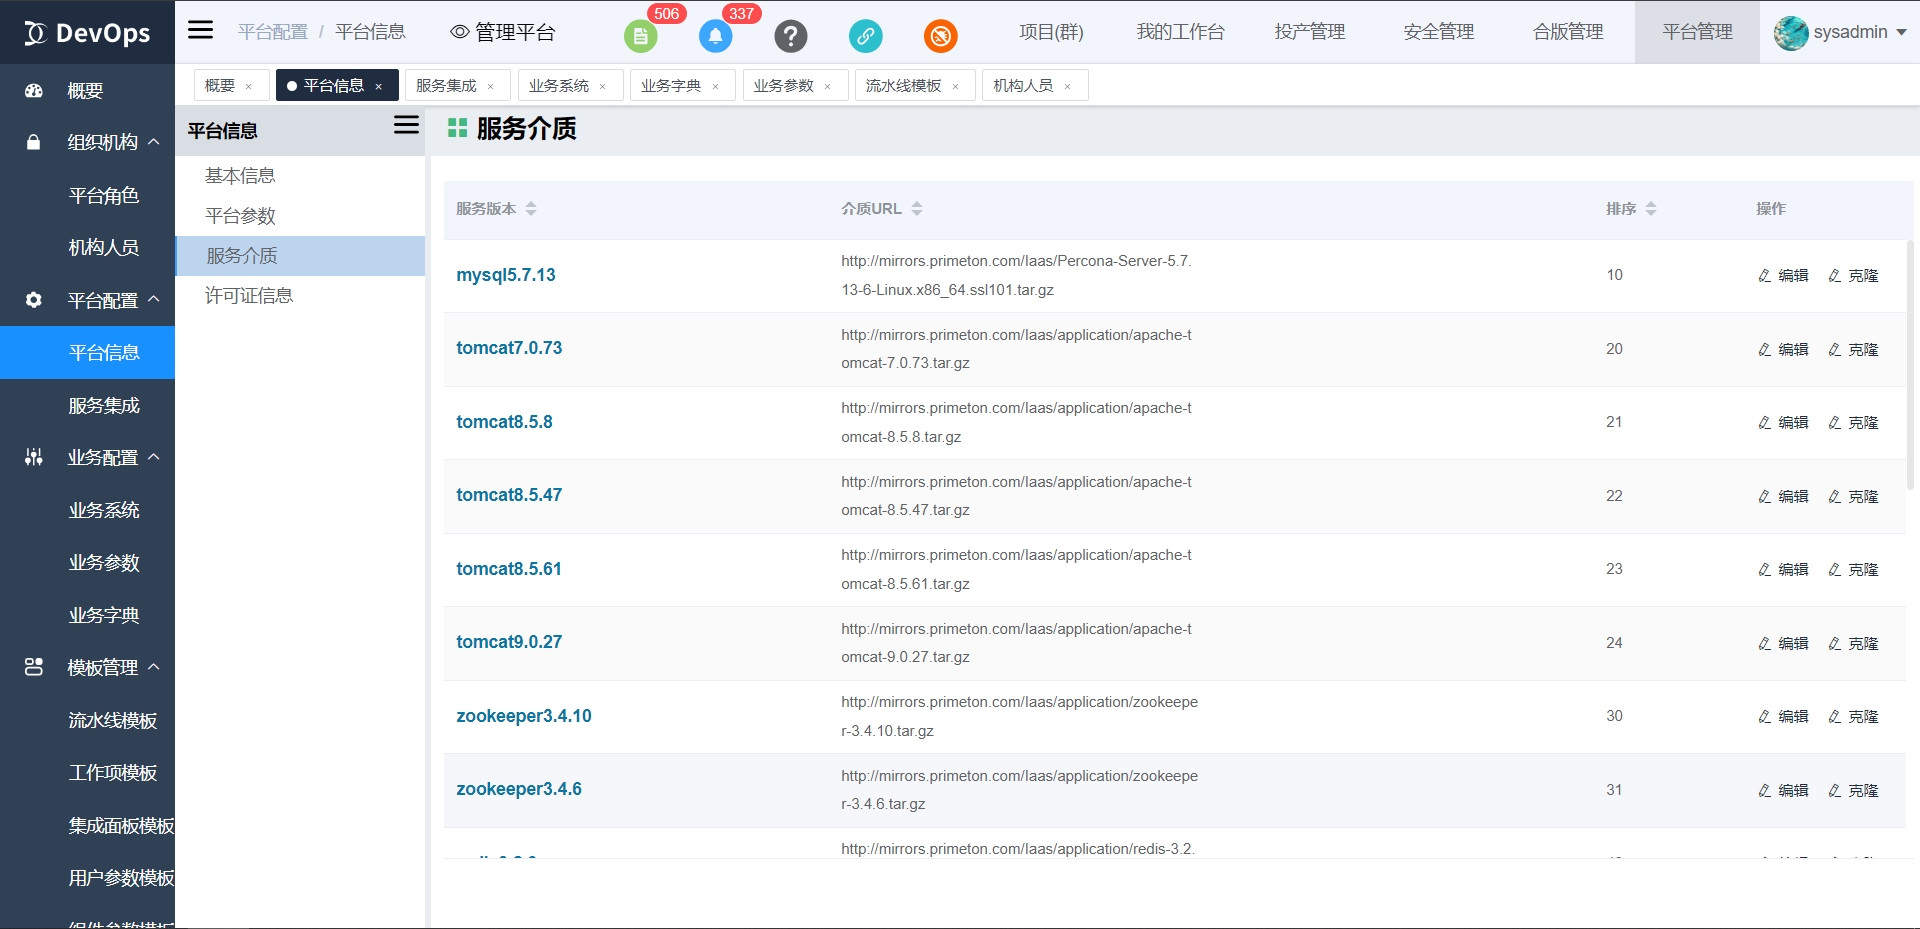Switch to the 业务字典 tab
1920x929 pixels.
(x=671, y=86)
